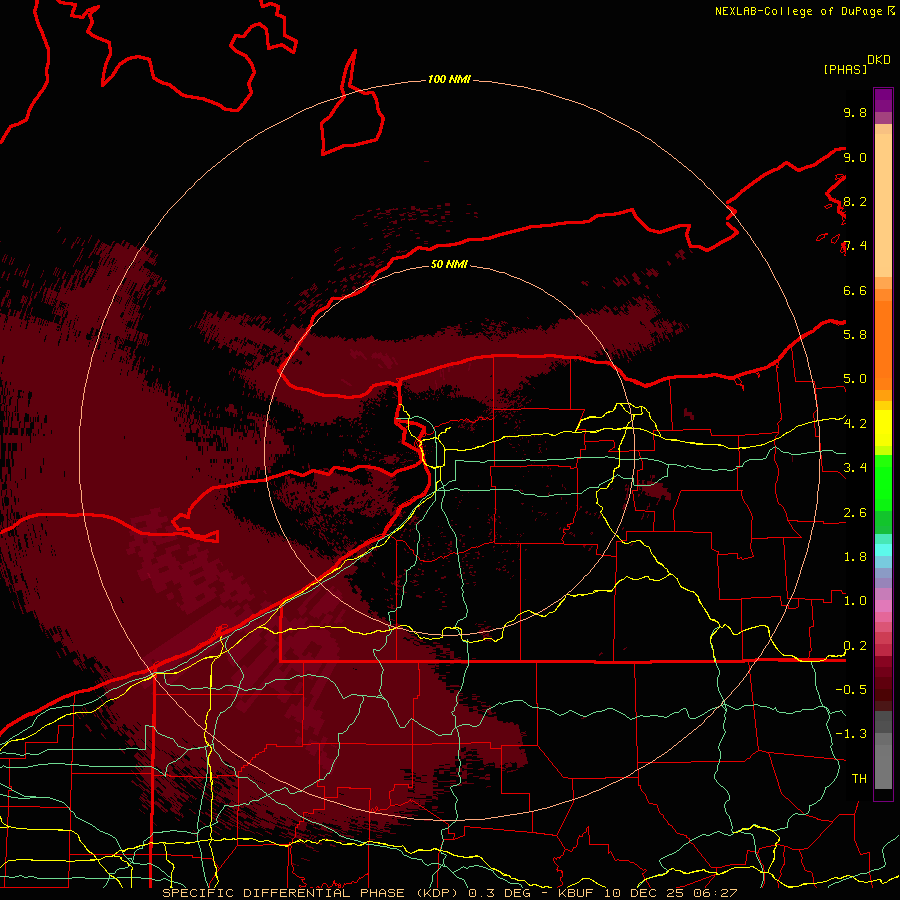The height and width of the screenshot is (900, 900).
Task: Click the purple segment atop the color scale
Action: pyautogui.click(x=883, y=100)
